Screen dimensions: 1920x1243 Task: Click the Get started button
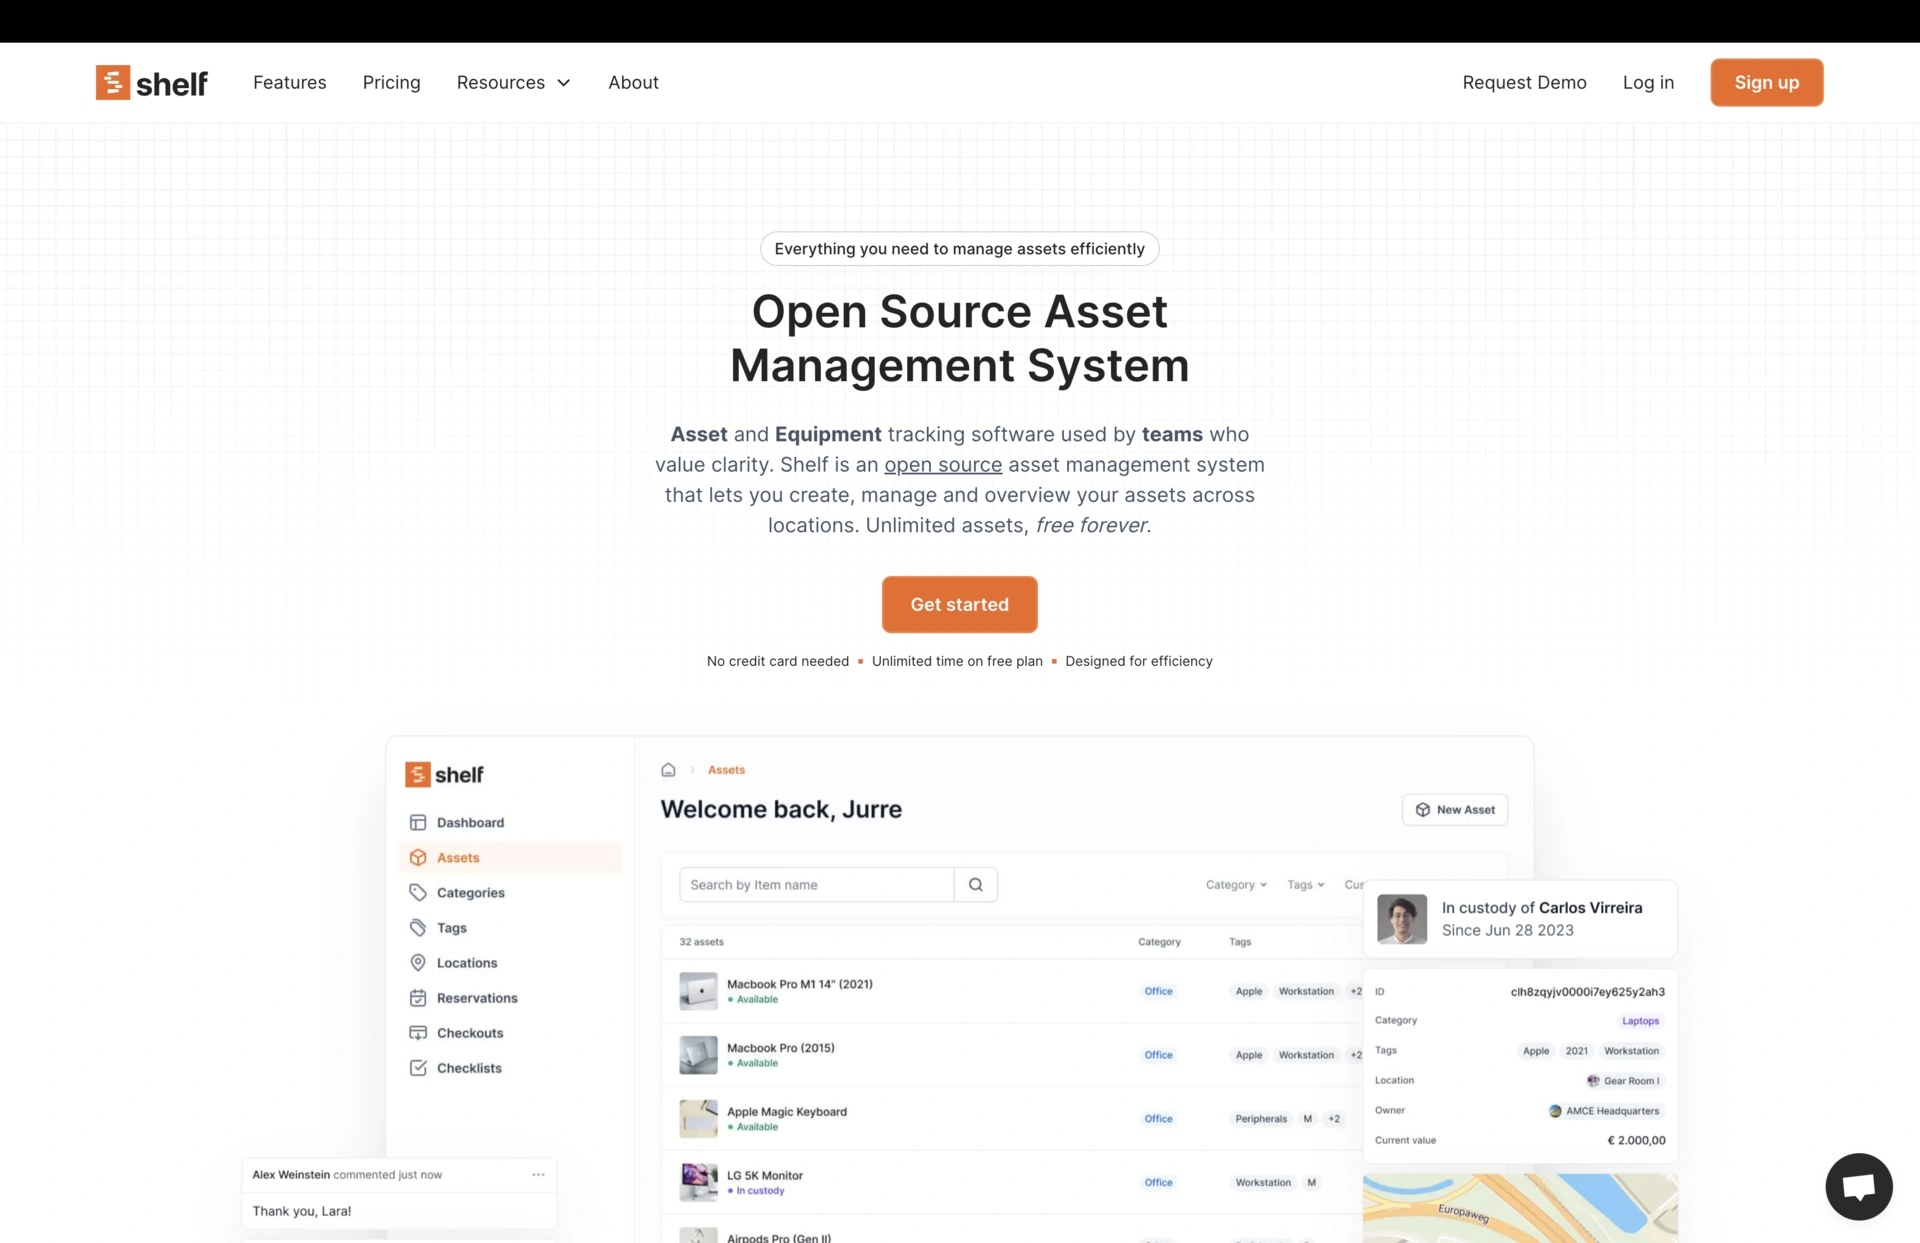click(x=959, y=604)
